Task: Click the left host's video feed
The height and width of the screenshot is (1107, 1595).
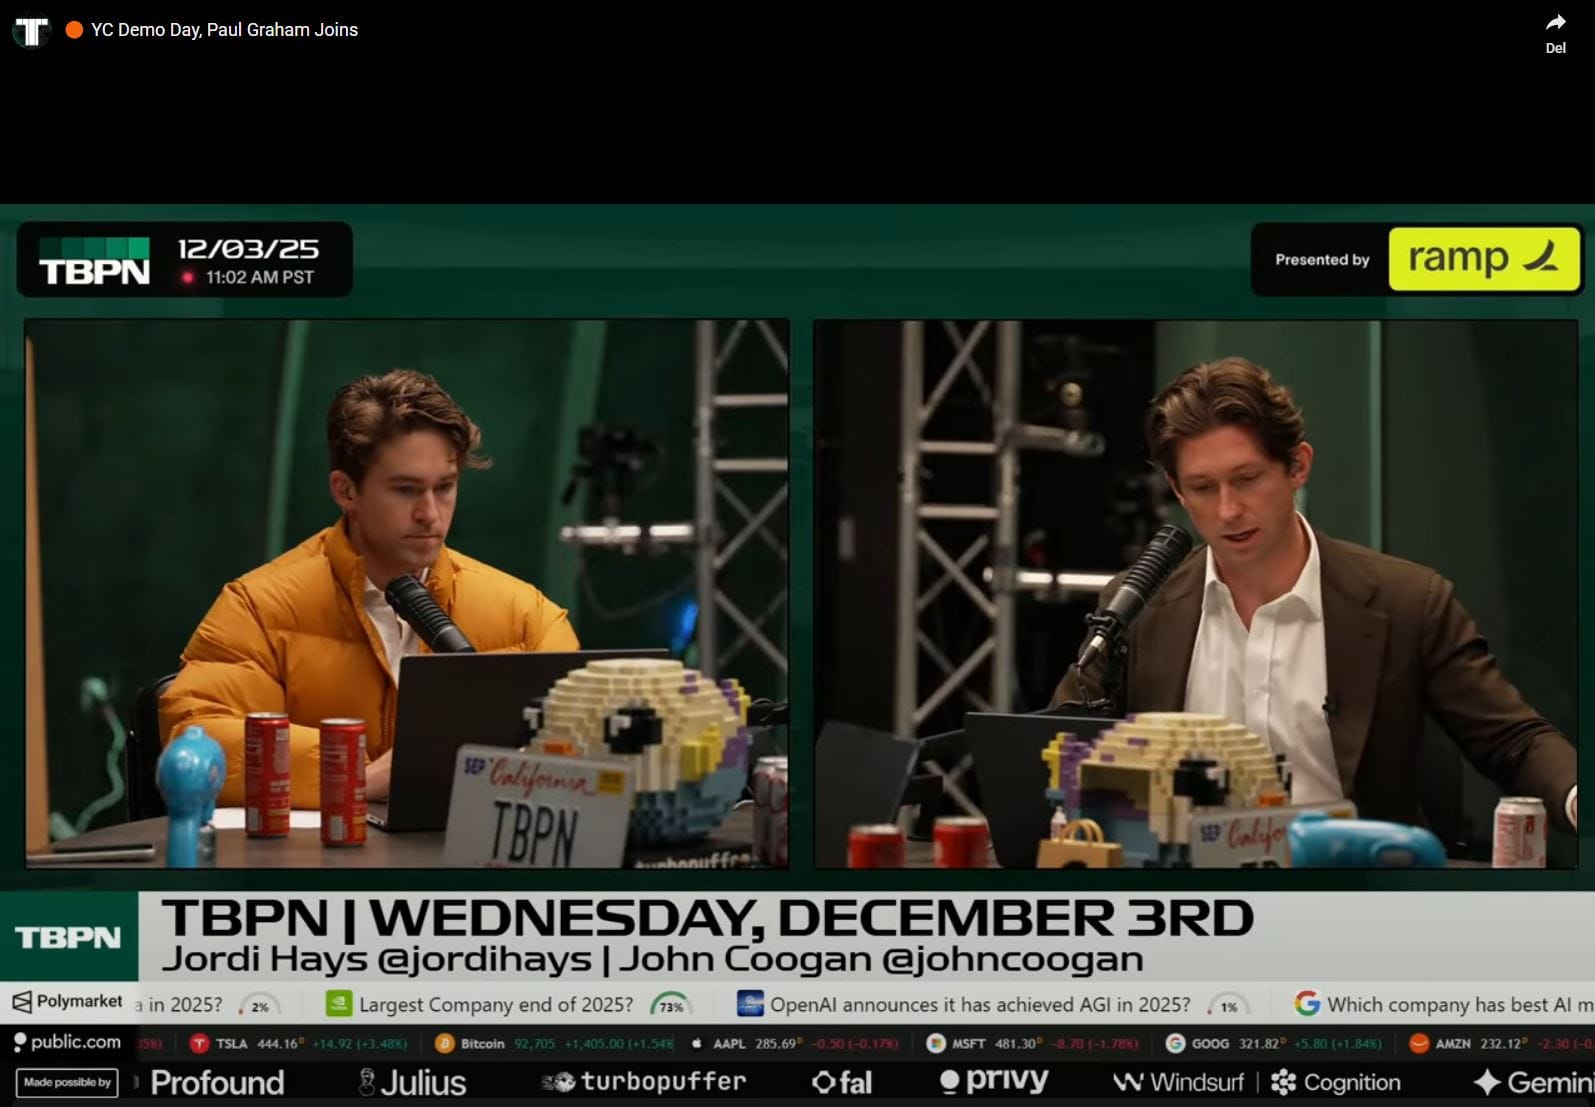Action: click(406, 593)
